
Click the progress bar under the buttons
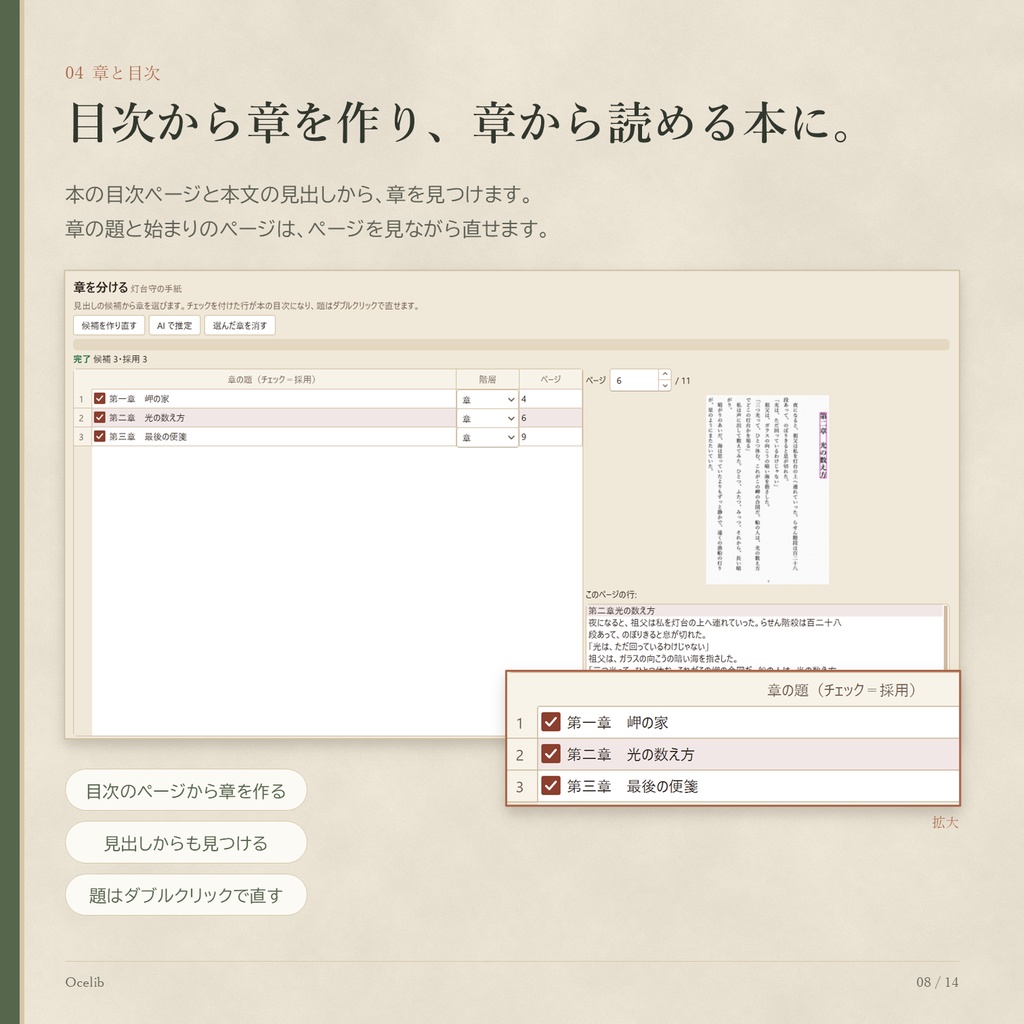(511, 344)
